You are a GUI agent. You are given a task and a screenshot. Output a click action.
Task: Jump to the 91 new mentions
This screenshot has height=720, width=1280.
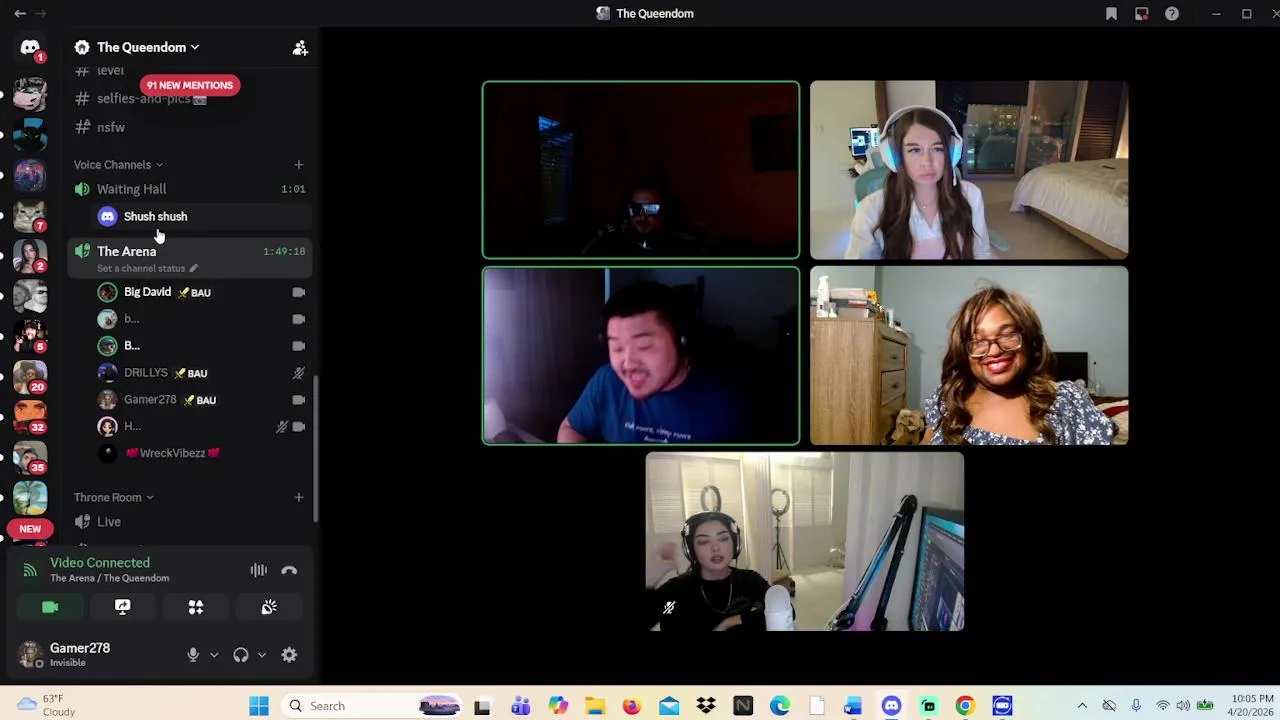click(x=190, y=85)
